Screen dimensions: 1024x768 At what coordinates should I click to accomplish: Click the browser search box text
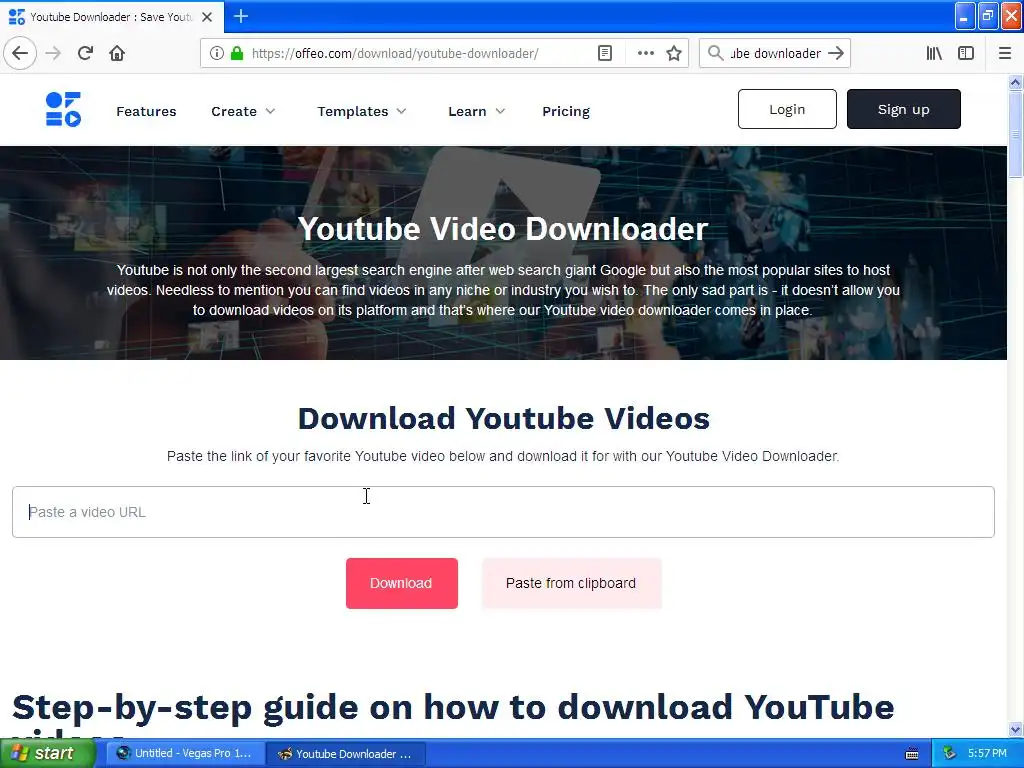775,53
